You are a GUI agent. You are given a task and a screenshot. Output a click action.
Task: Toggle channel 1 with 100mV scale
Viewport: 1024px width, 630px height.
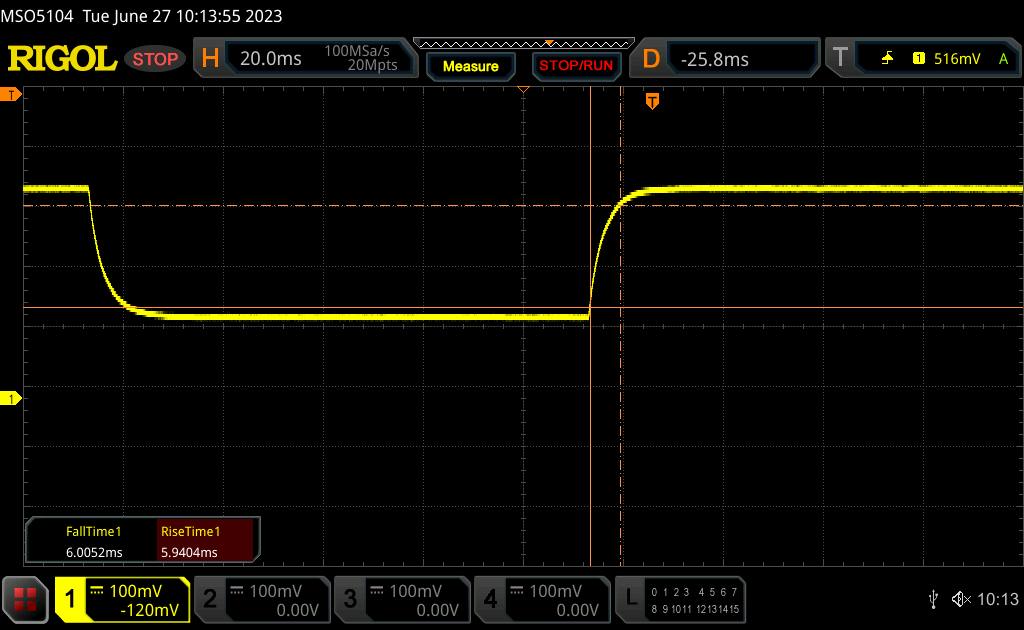tap(122, 599)
